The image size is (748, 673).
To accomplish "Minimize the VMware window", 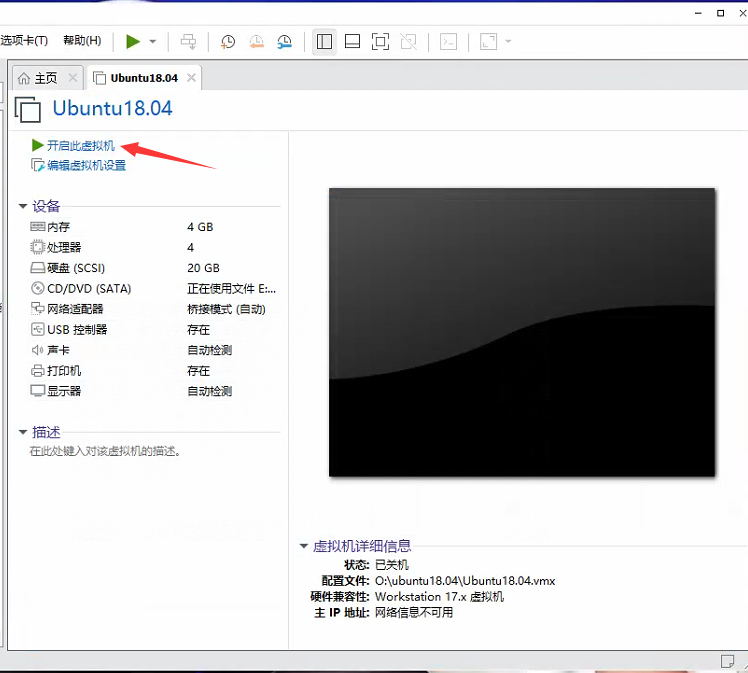I will point(698,13).
